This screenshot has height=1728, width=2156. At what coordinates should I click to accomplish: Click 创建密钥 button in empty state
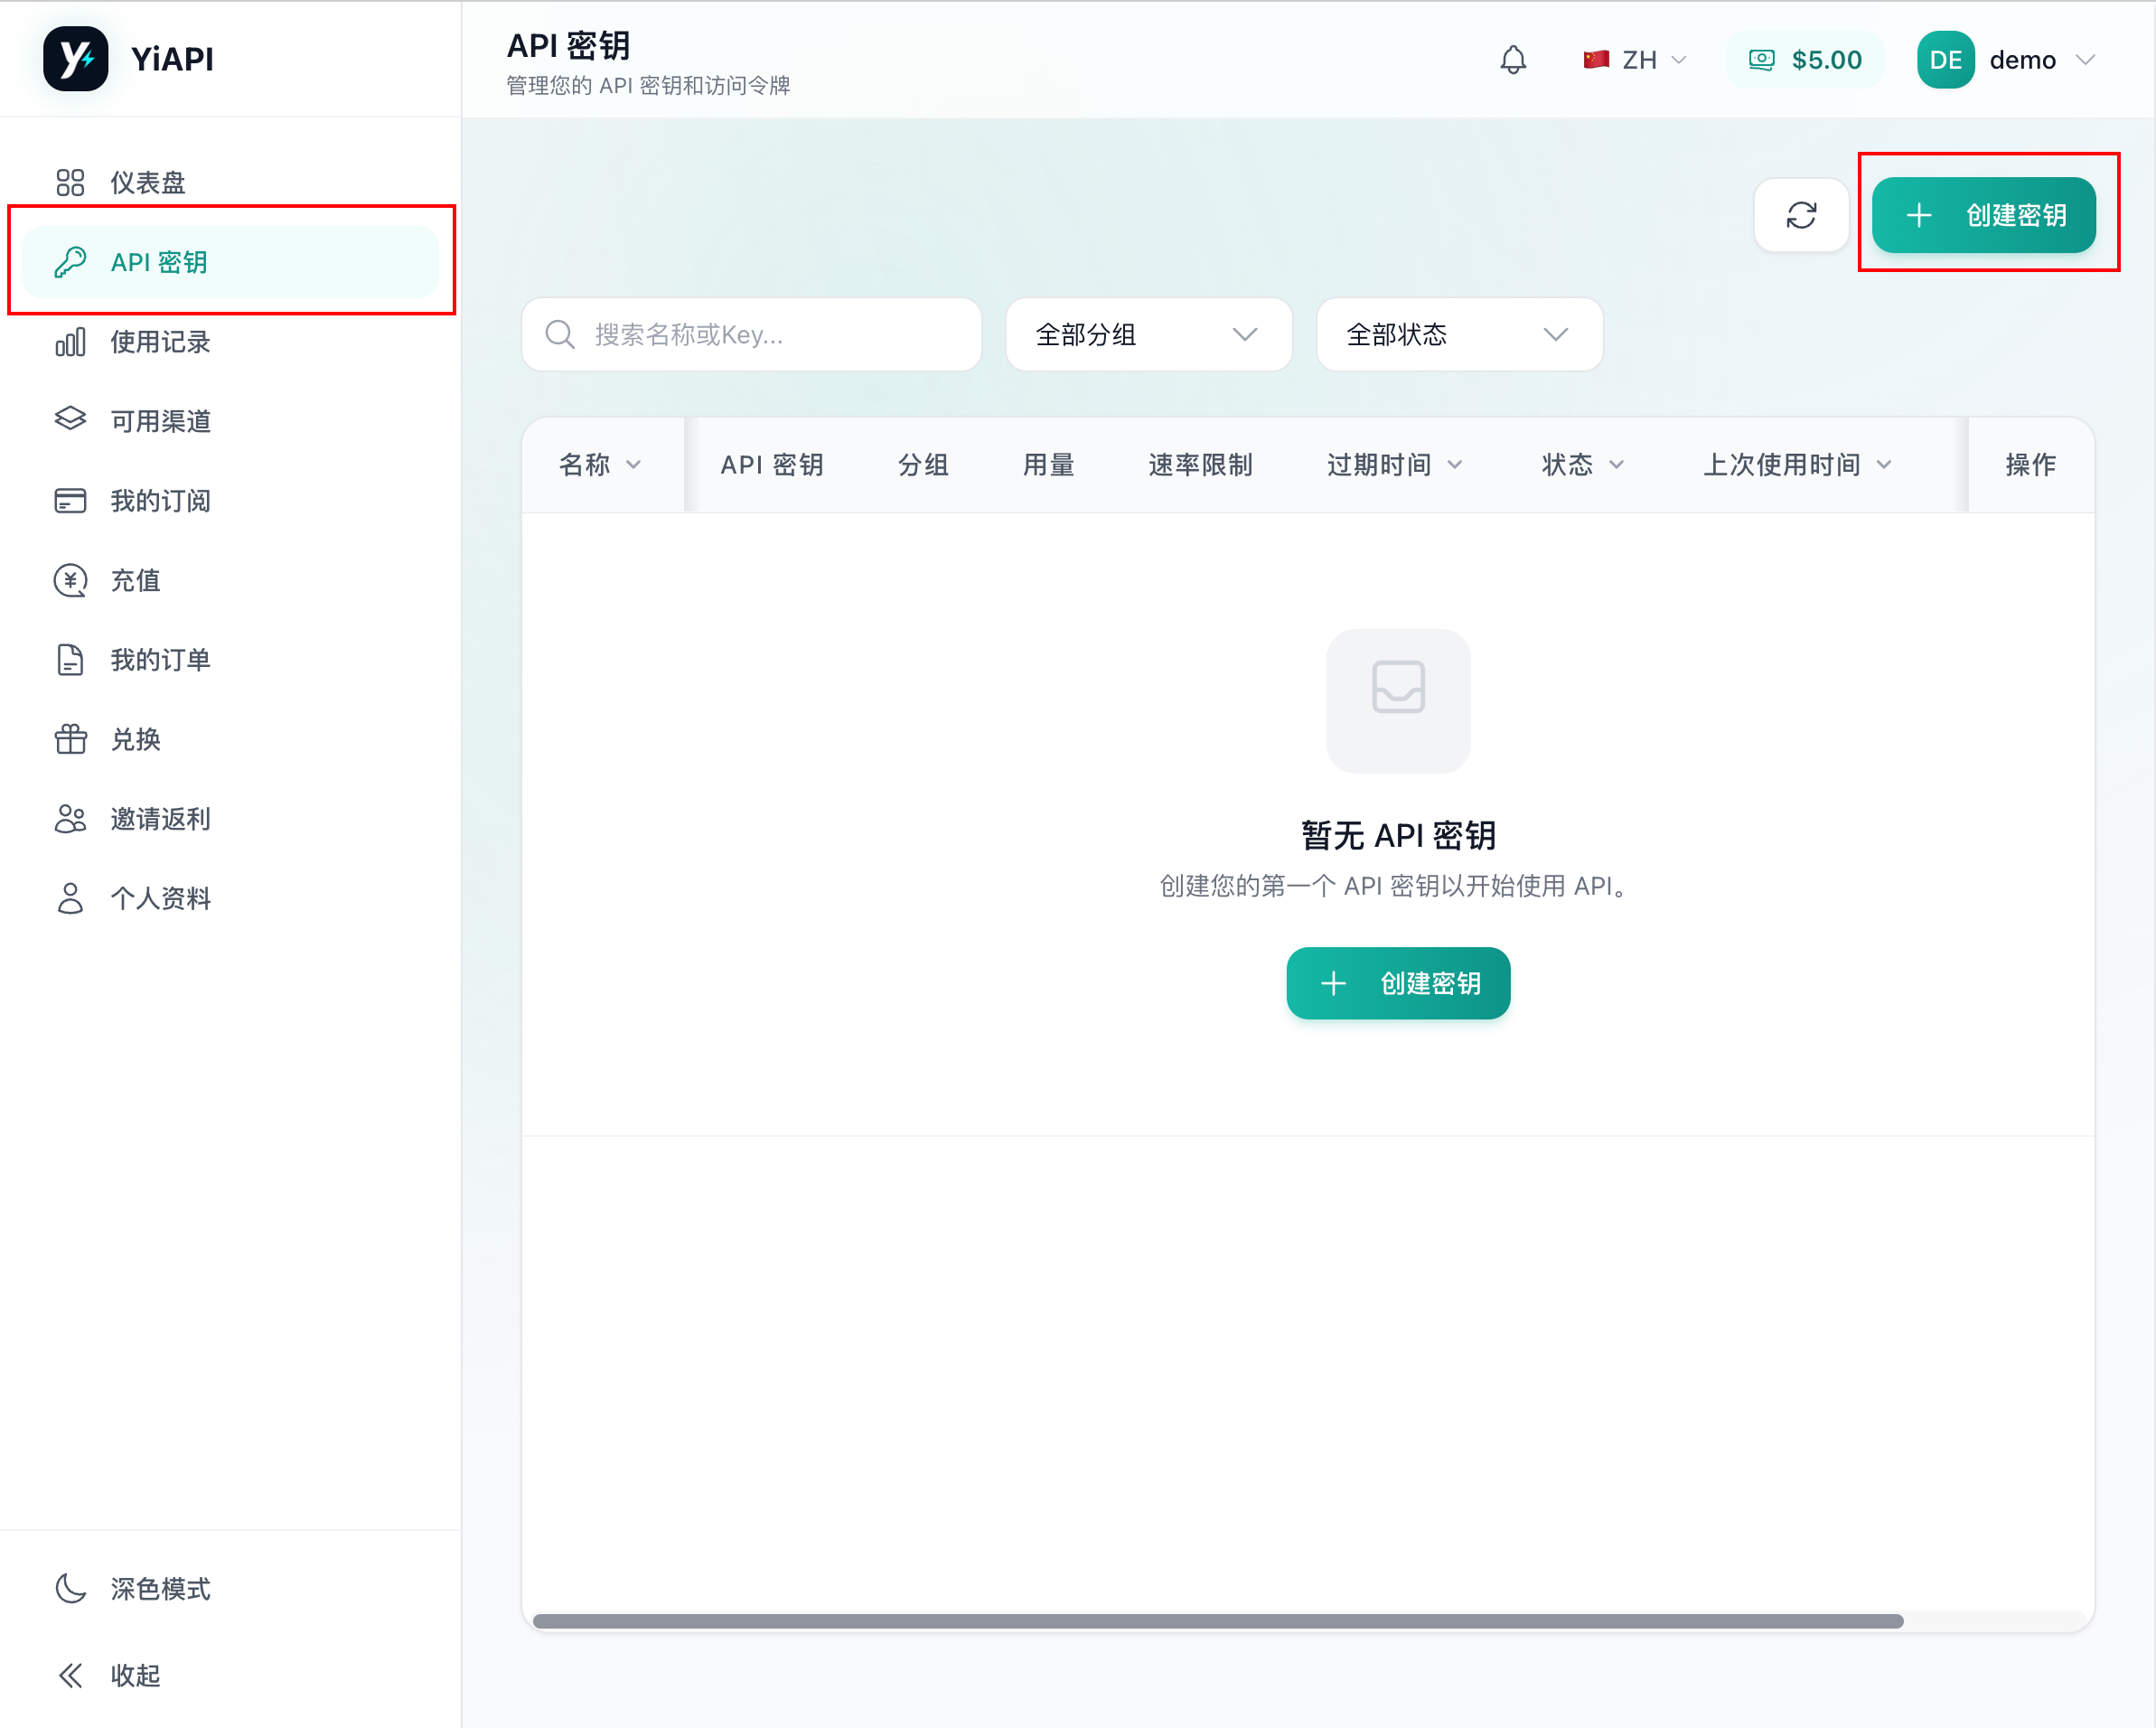coord(1398,983)
